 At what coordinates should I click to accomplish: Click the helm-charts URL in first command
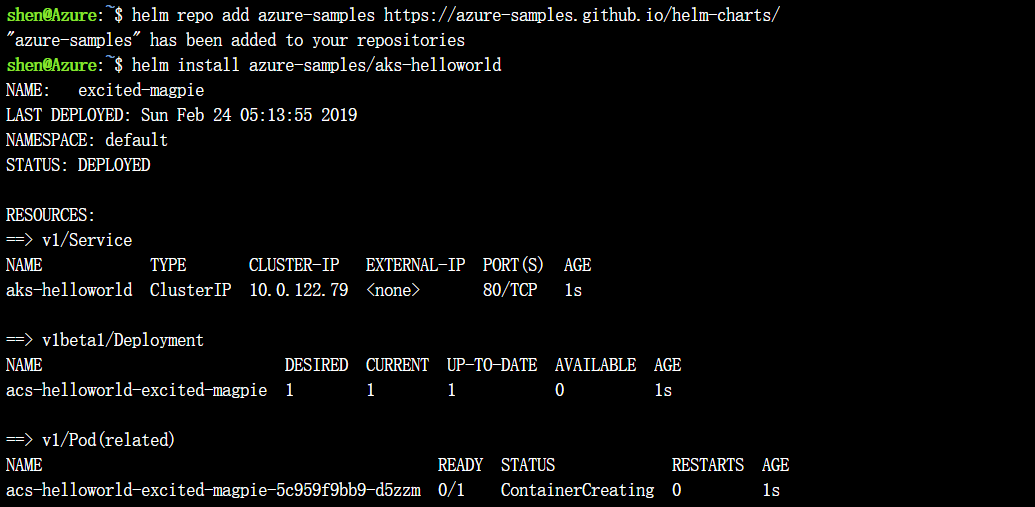tap(582, 15)
